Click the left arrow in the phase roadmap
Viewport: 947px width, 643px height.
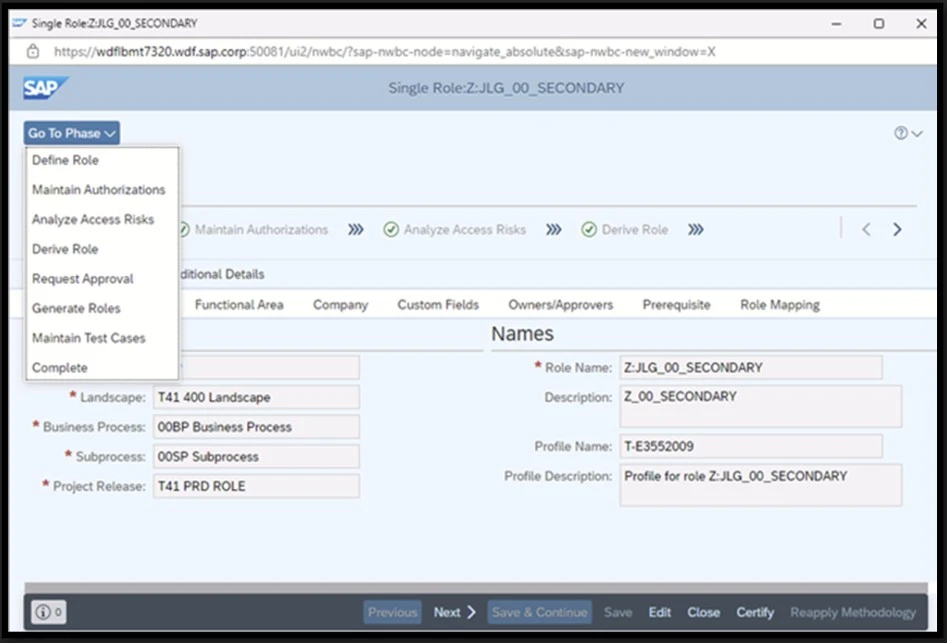pyautogui.click(x=866, y=229)
